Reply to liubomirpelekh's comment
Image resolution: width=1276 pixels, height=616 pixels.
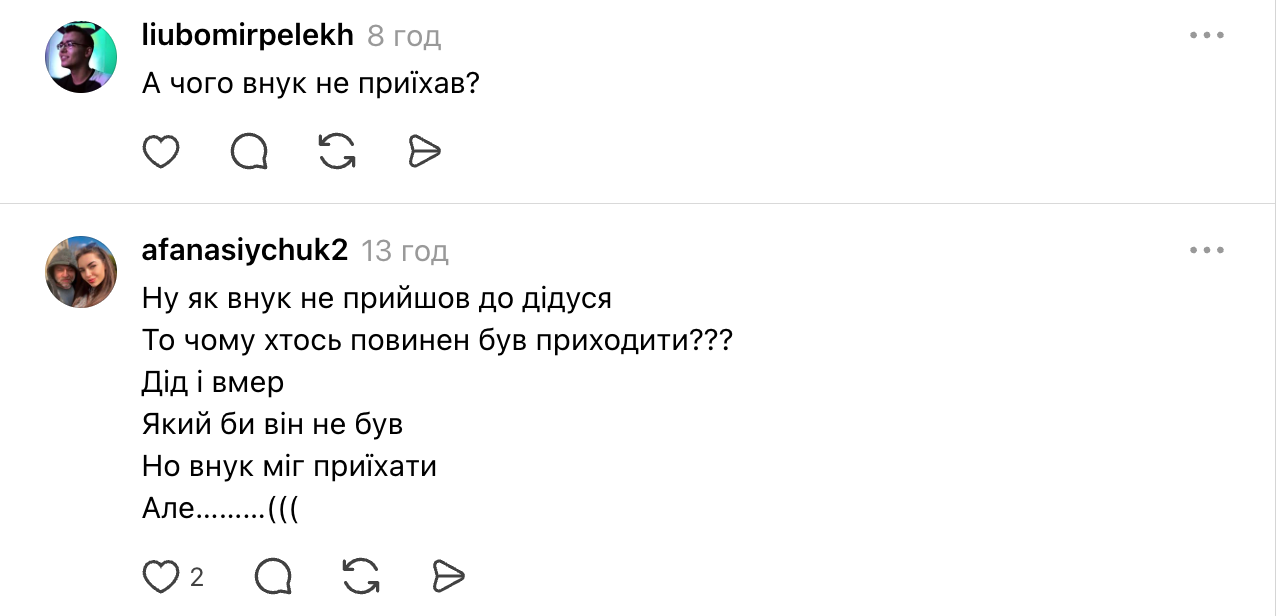pos(249,152)
